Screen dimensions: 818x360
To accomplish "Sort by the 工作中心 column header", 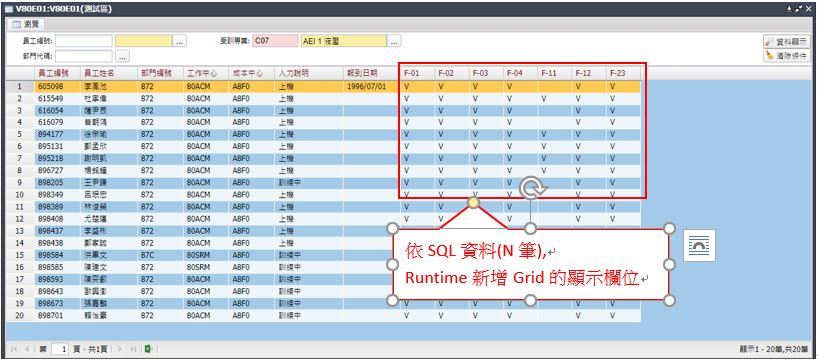I will (206, 74).
